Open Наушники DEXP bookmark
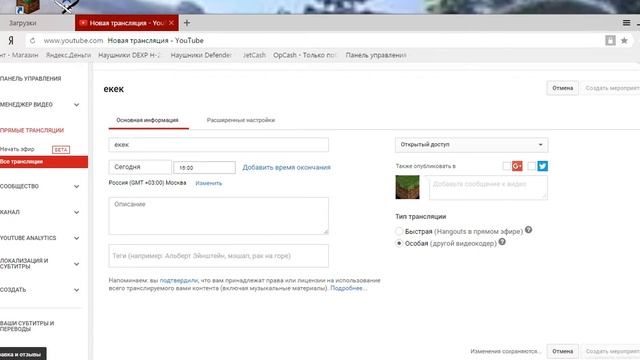This screenshot has height=360, width=640. tap(129, 55)
